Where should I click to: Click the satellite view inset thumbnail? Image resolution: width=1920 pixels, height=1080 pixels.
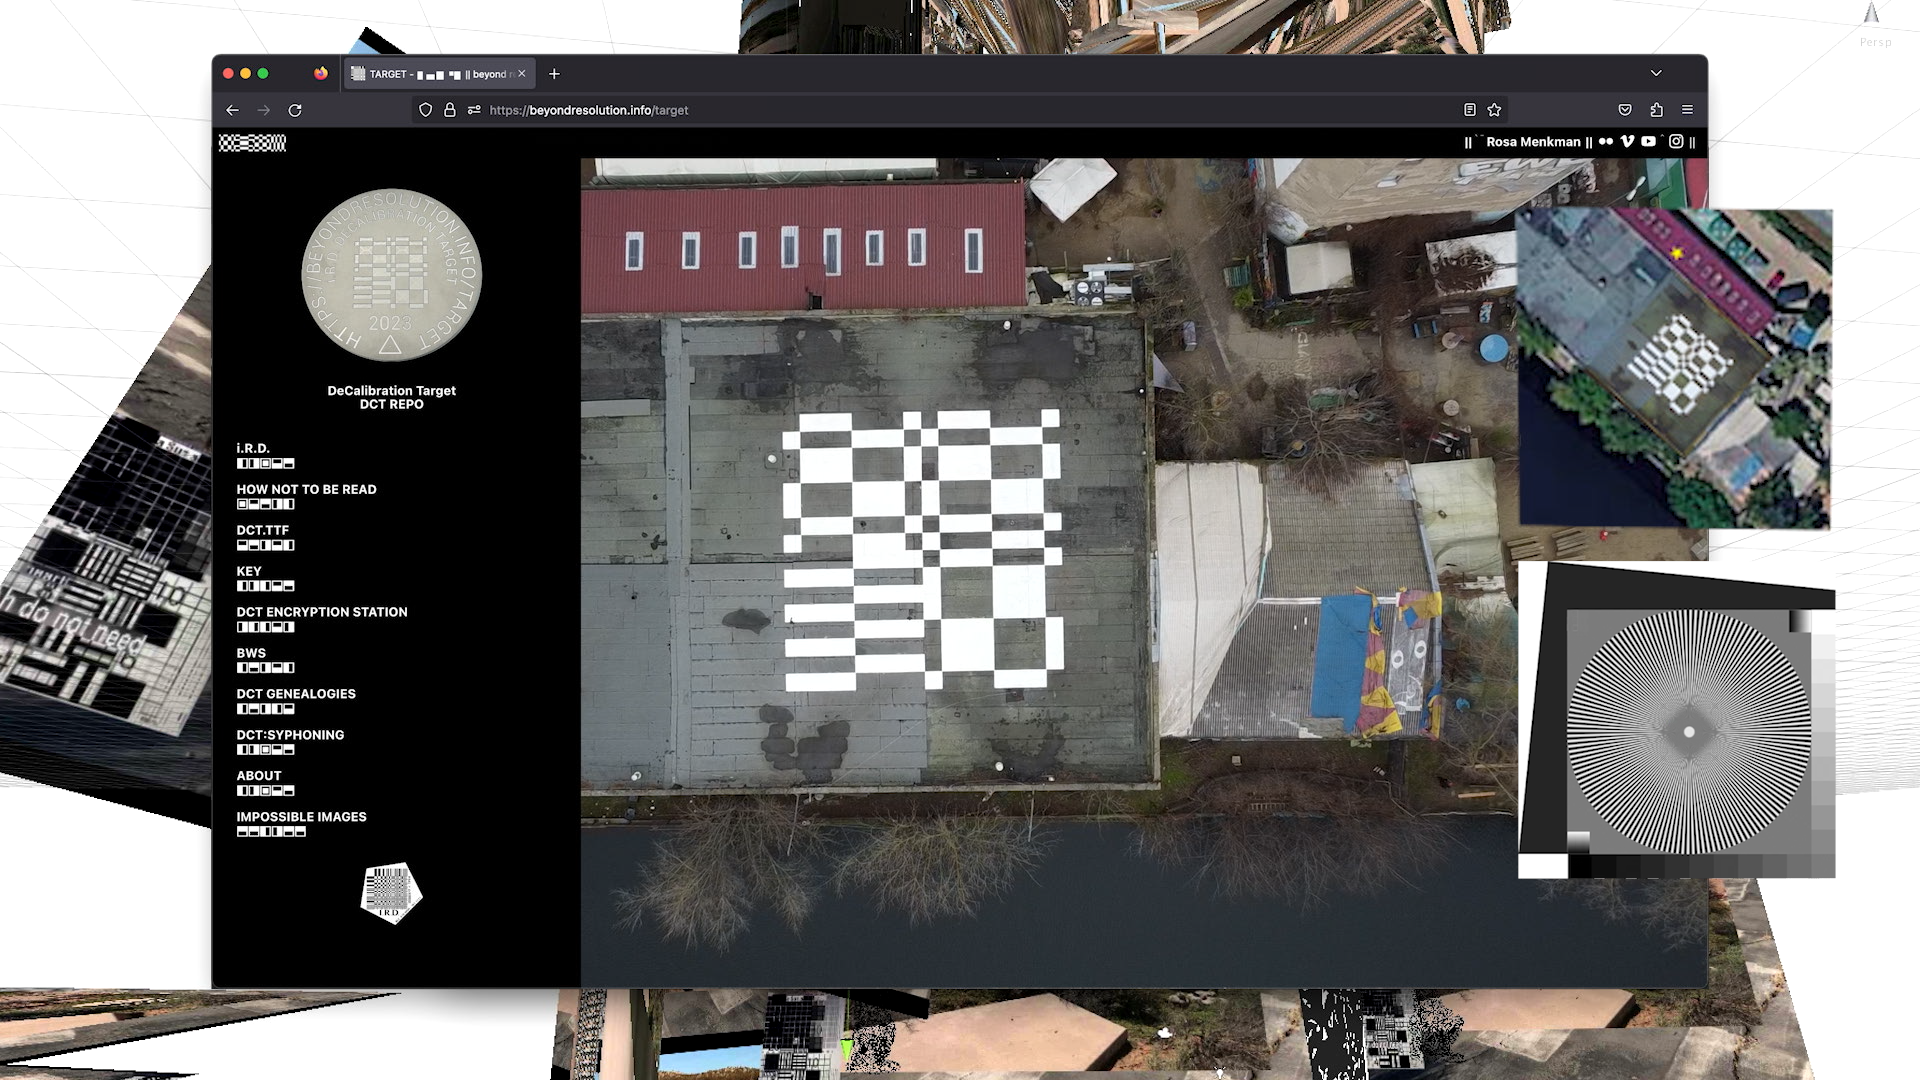(1675, 368)
